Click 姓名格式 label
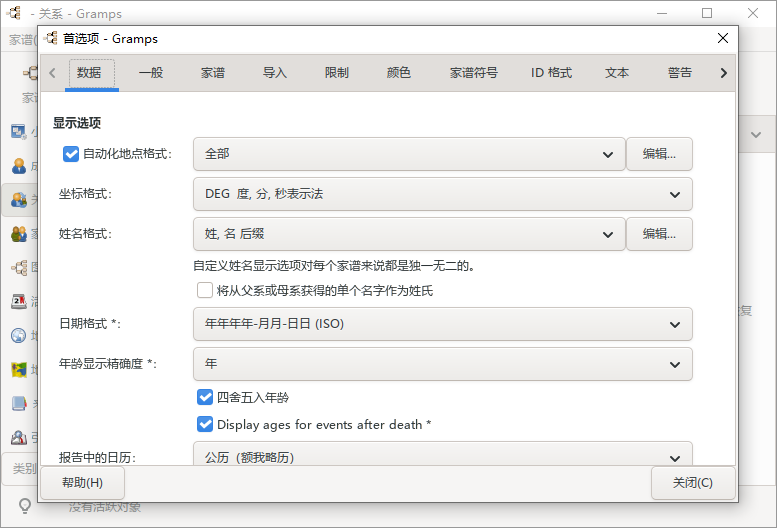The image size is (777, 528). (85, 233)
